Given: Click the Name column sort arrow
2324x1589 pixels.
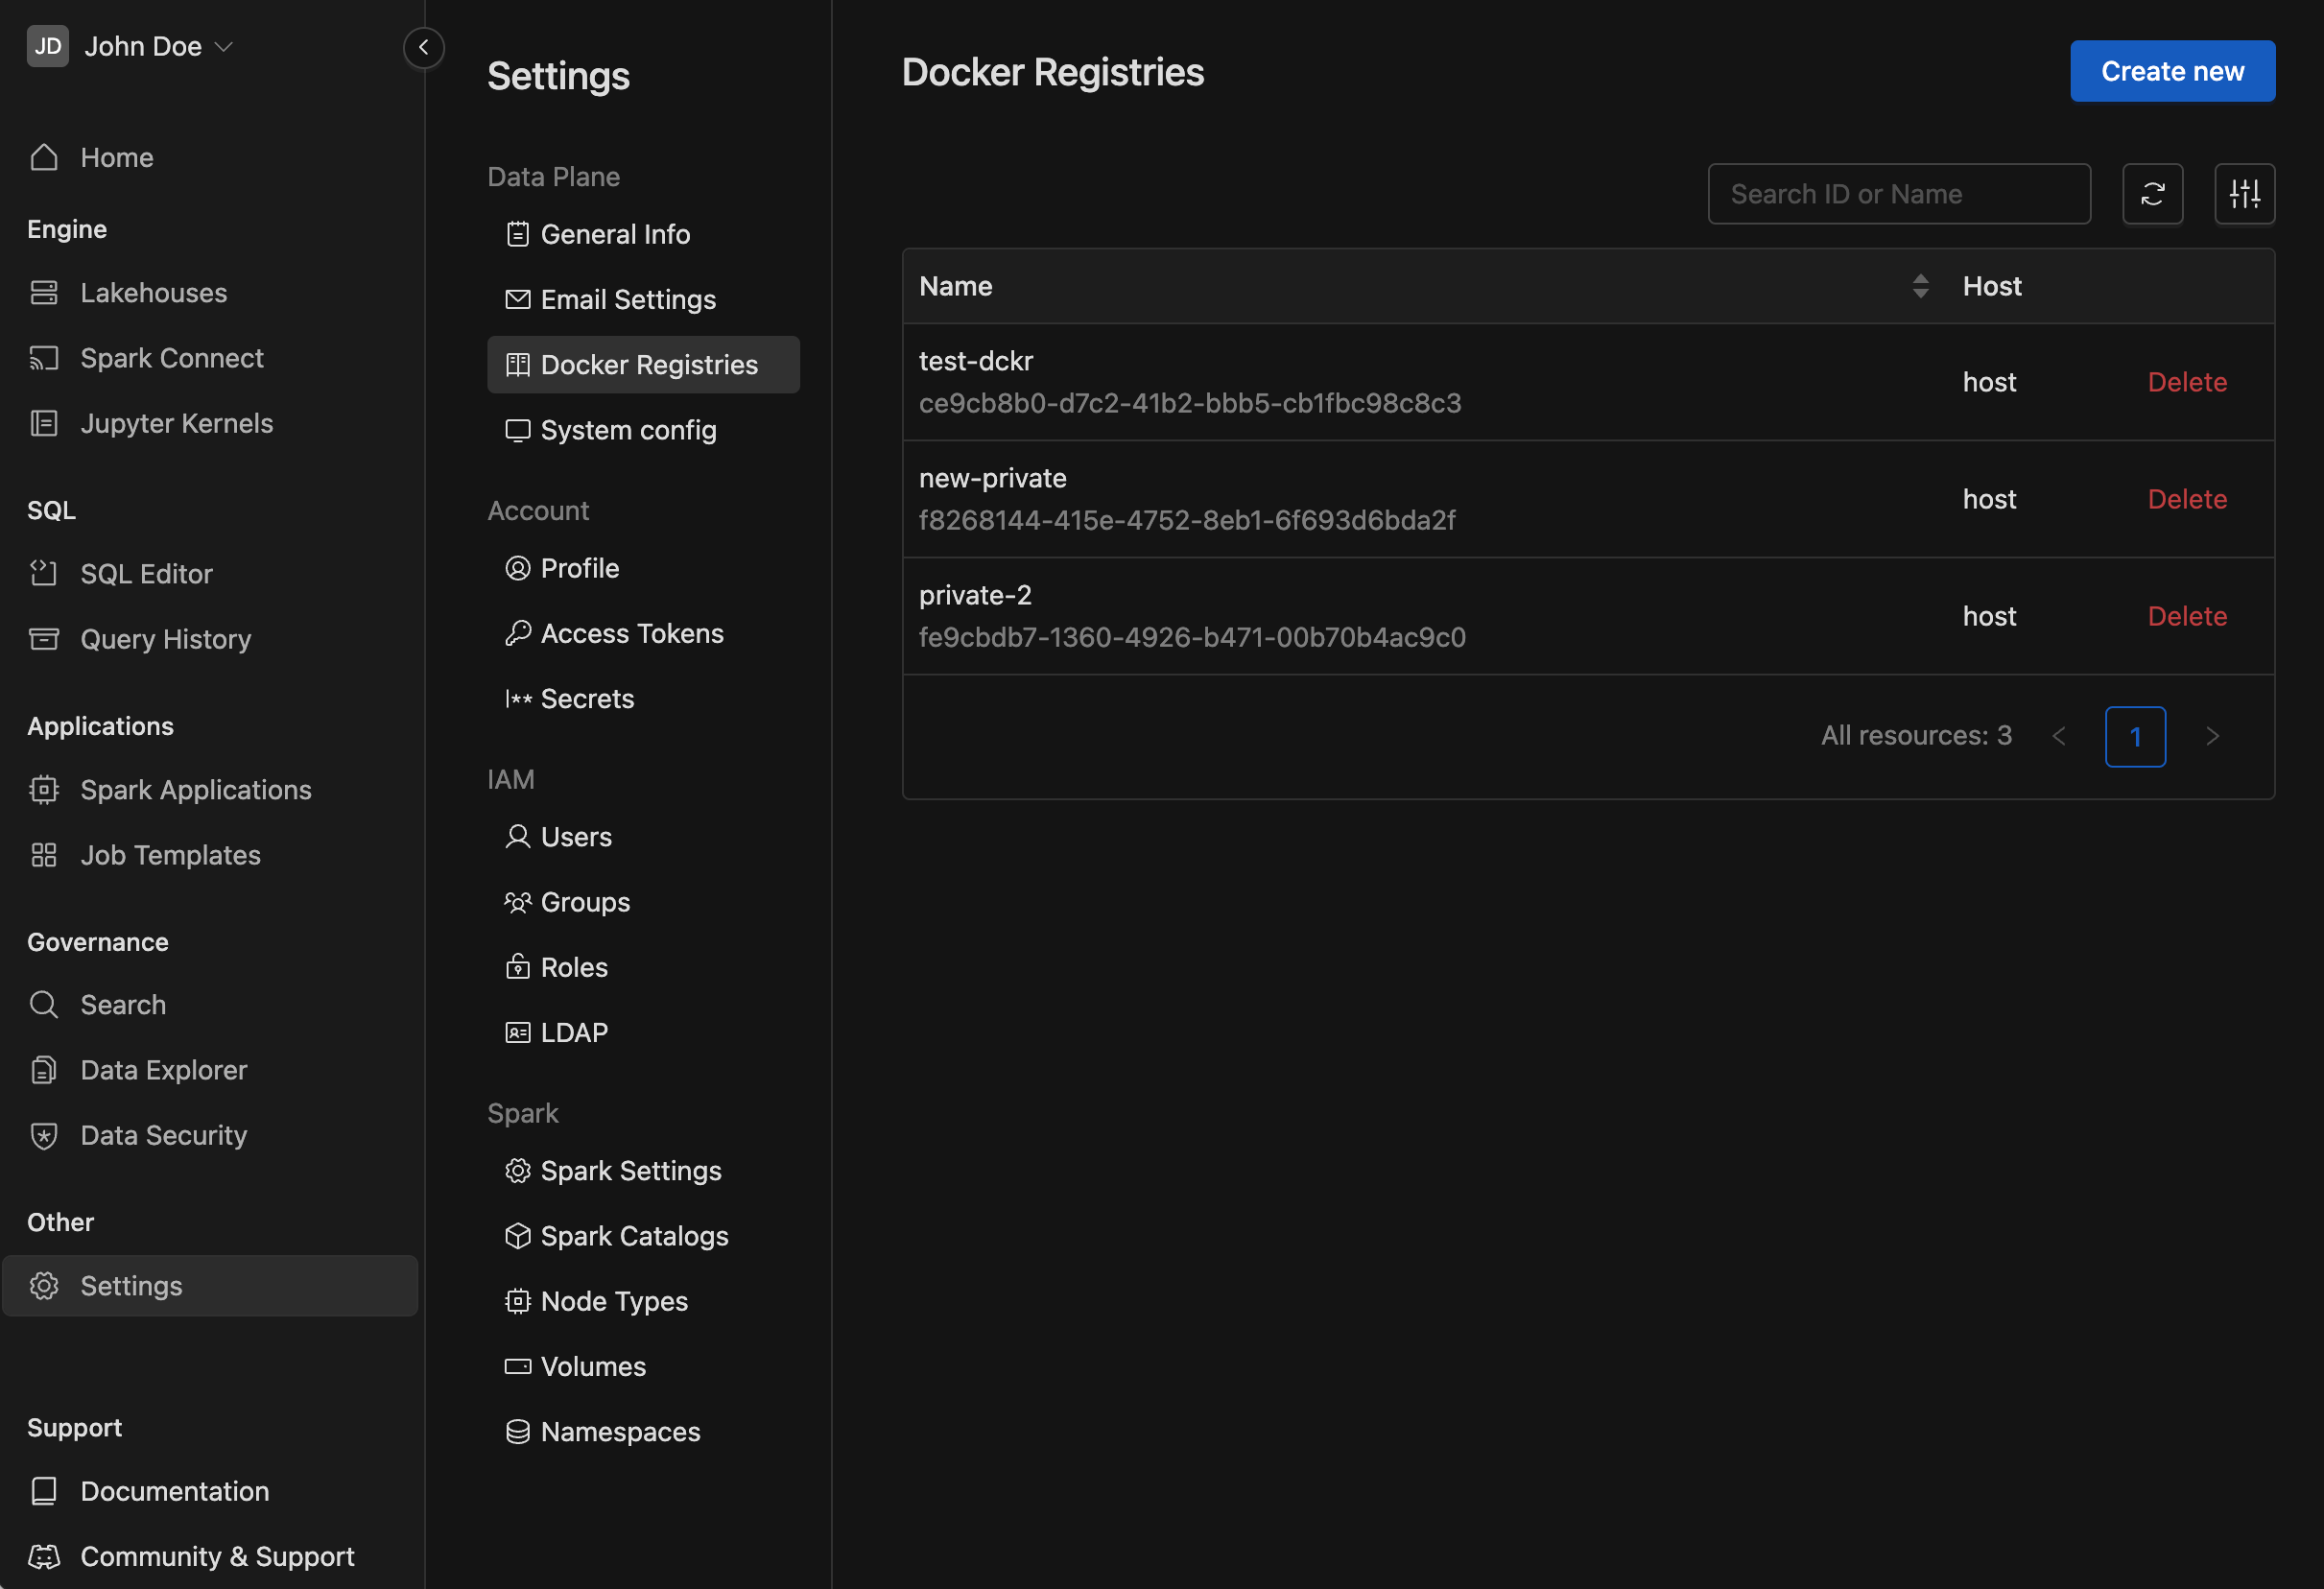Looking at the screenshot, I should 1920,286.
